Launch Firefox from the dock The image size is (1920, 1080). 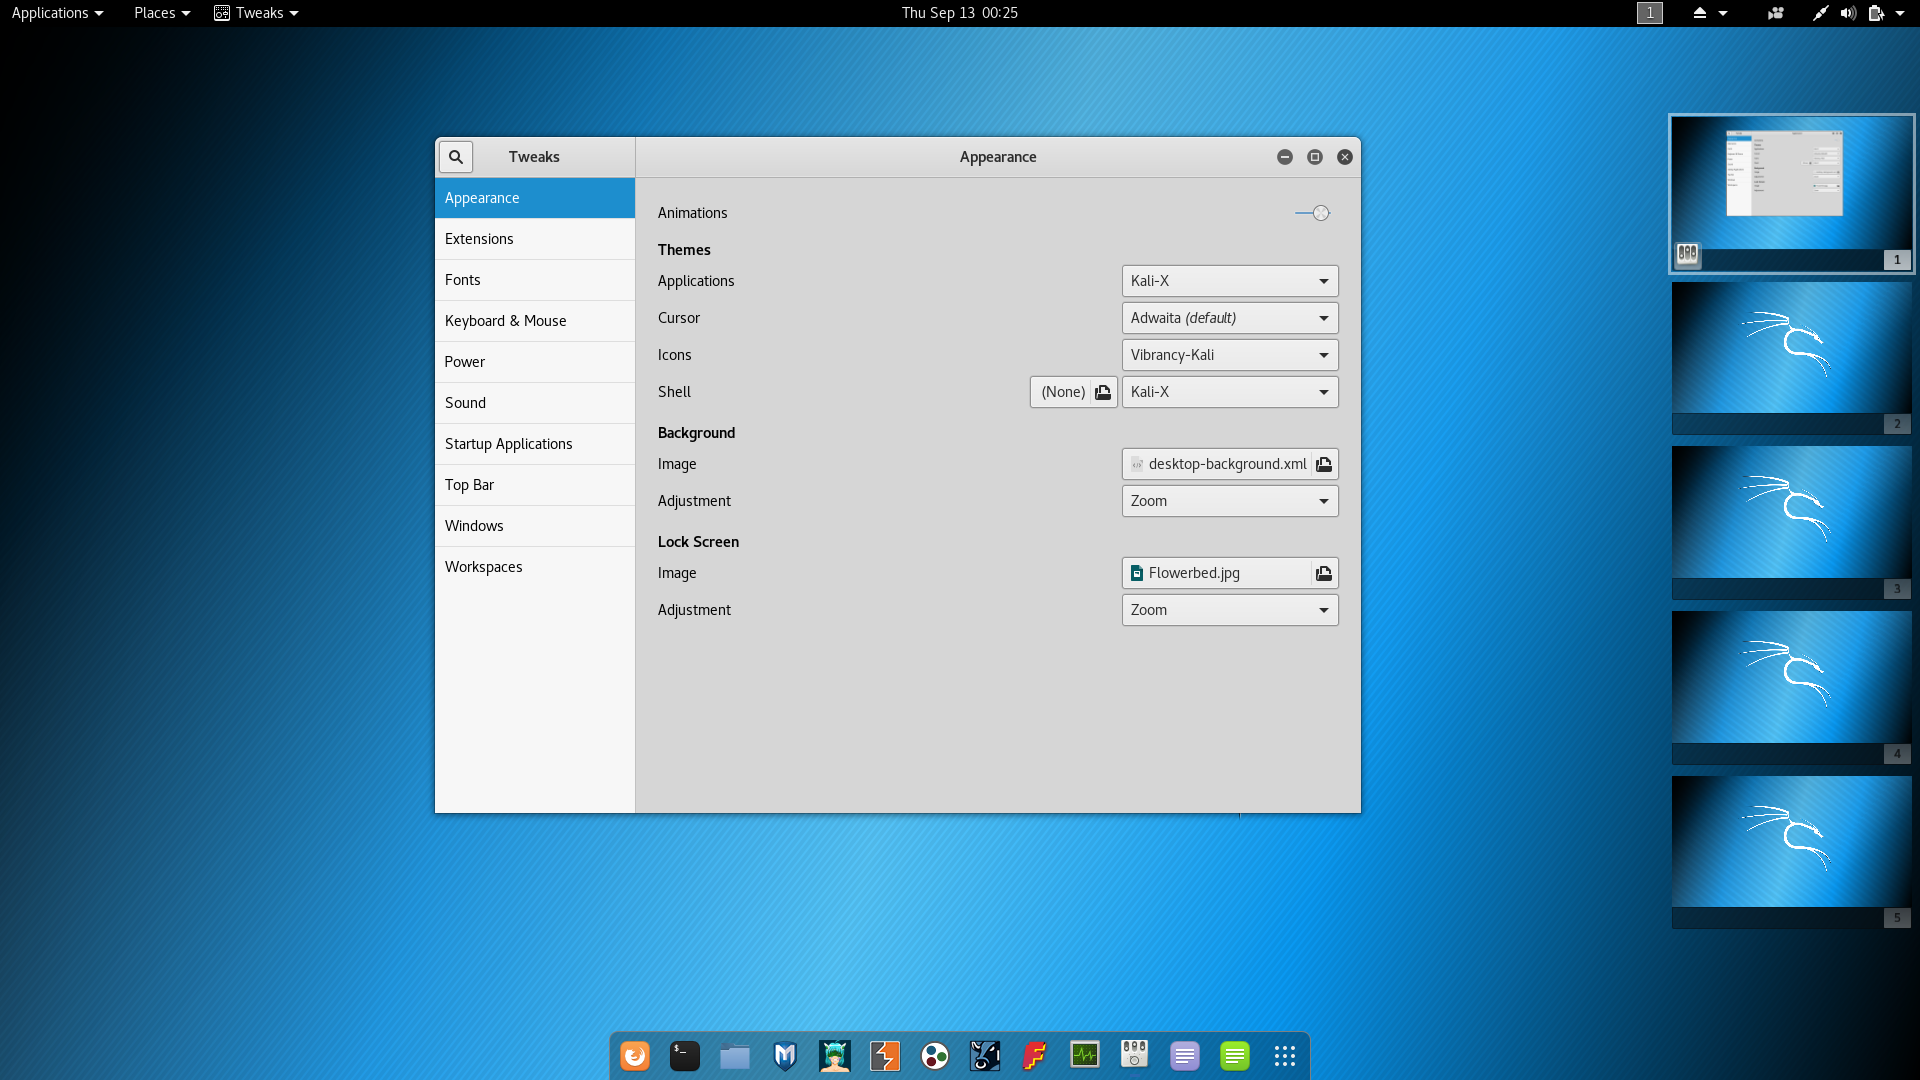click(x=635, y=1056)
